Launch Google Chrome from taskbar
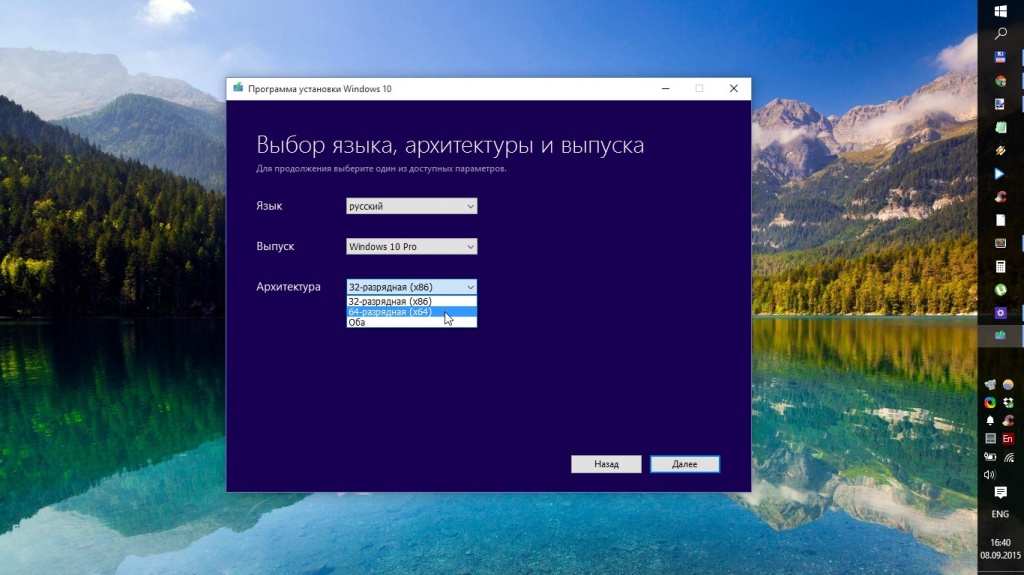This screenshot has height=575, width=1024. pyautogui.click(x=1000, y=81)
